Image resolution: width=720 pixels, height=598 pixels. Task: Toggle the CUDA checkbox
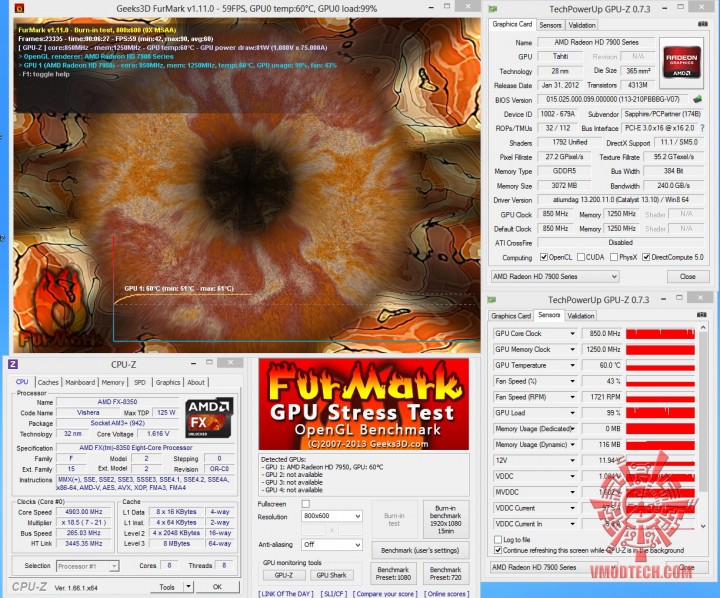pos(581,257)
